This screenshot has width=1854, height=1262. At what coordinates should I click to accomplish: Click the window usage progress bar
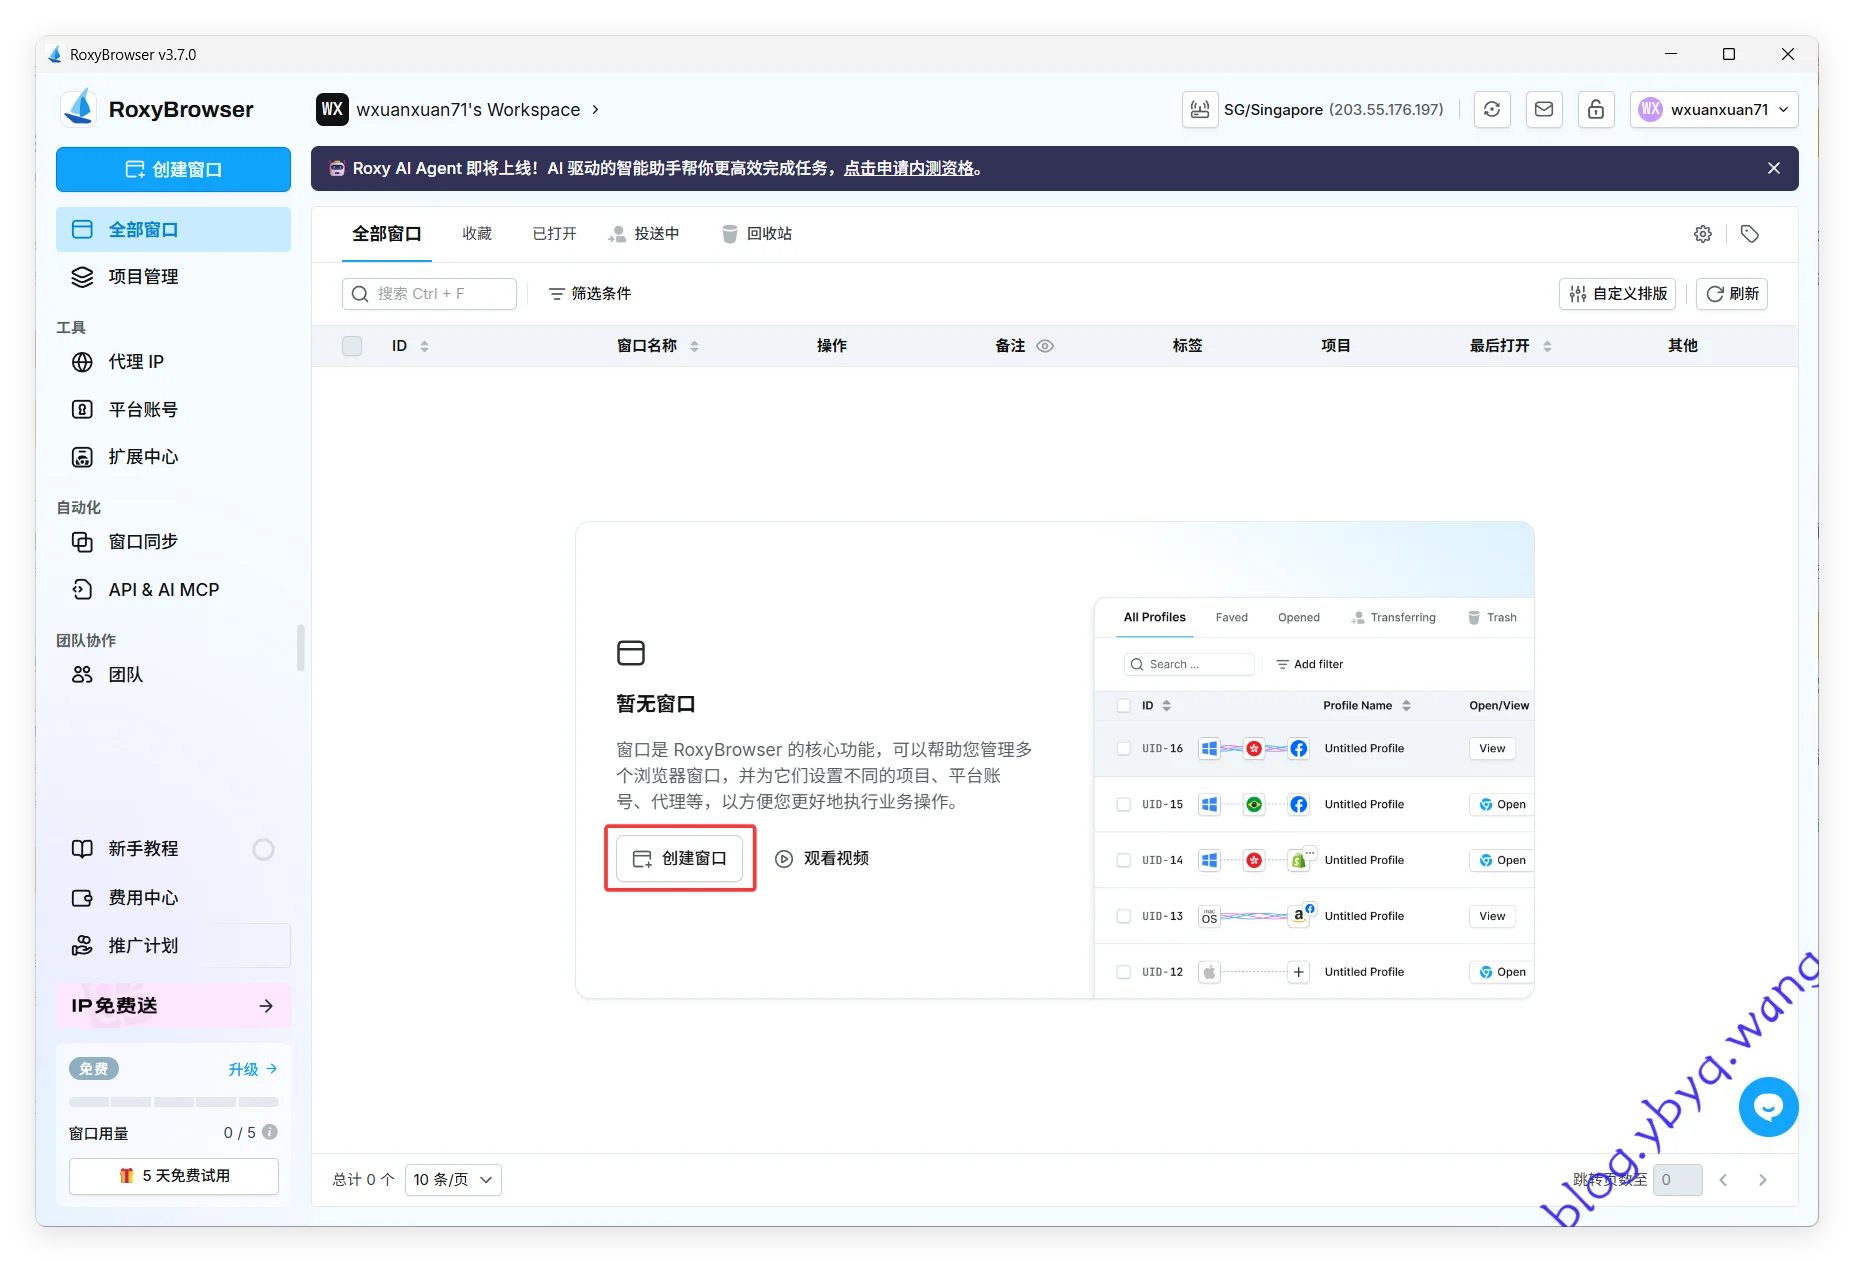(173, 1102)
